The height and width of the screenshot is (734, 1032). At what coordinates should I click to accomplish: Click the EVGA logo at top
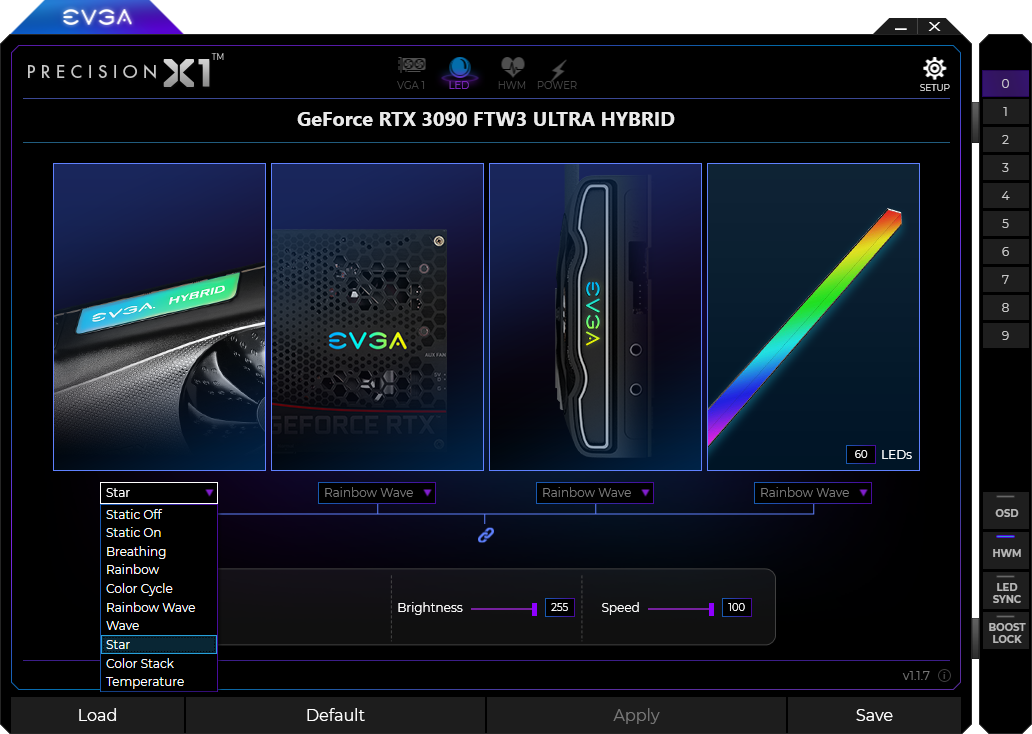coord(97,17)
